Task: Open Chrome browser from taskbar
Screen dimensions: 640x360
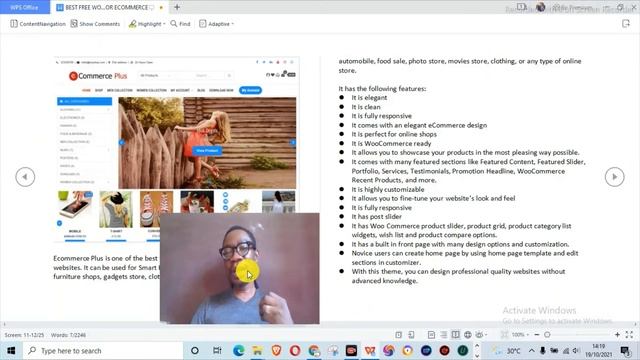Action: click(314, 351)
